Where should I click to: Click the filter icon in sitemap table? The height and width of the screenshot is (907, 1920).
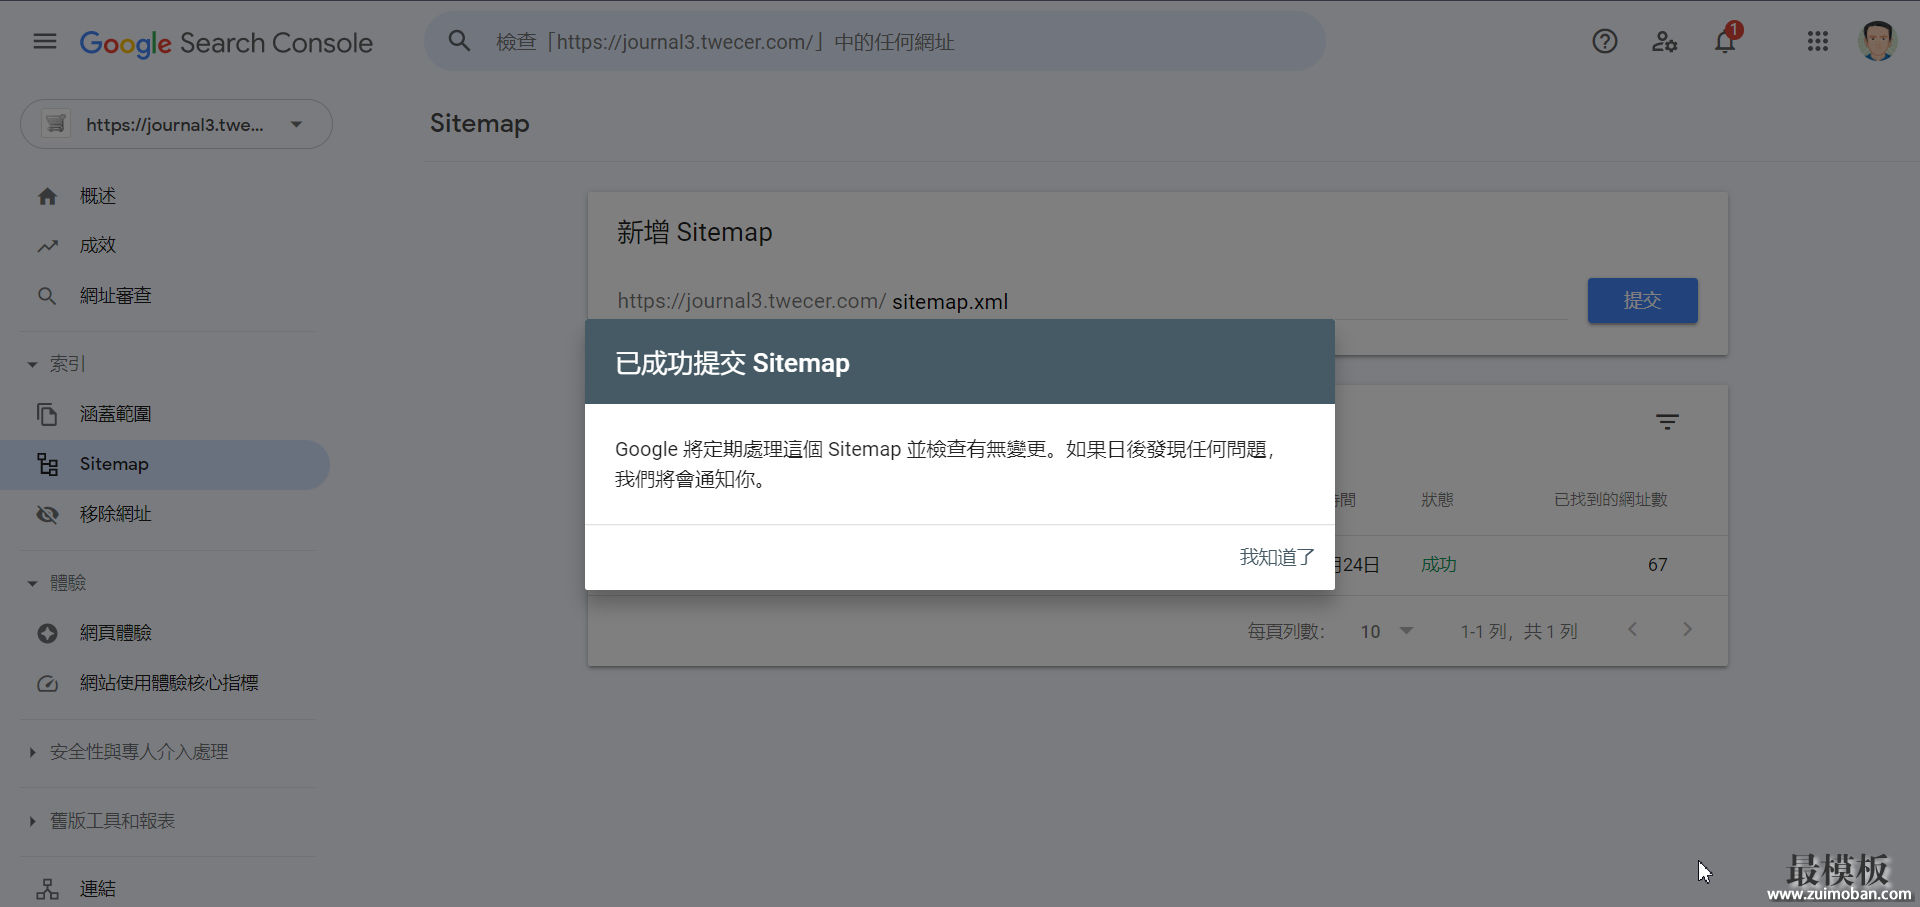pyautogui.click(x=1666, y=422)
